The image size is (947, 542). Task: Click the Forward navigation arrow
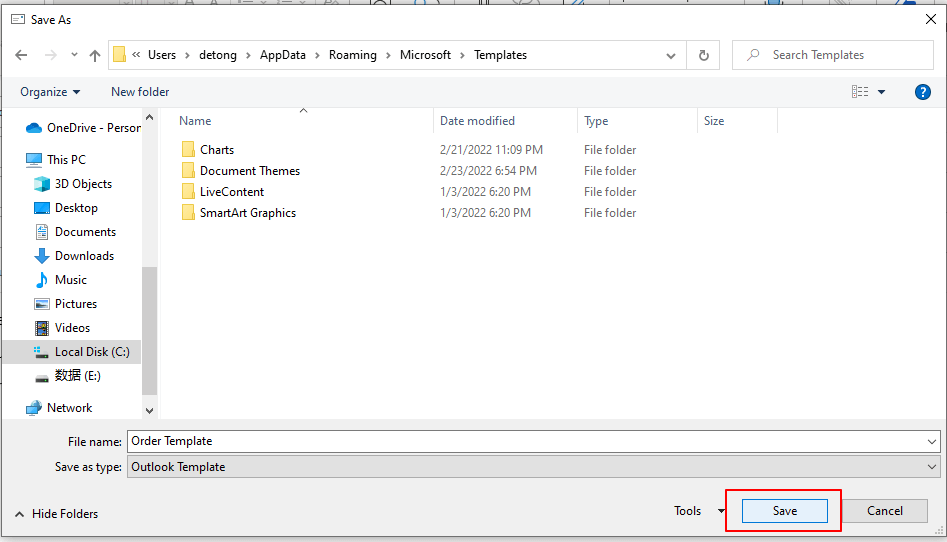tap(51, 55)
